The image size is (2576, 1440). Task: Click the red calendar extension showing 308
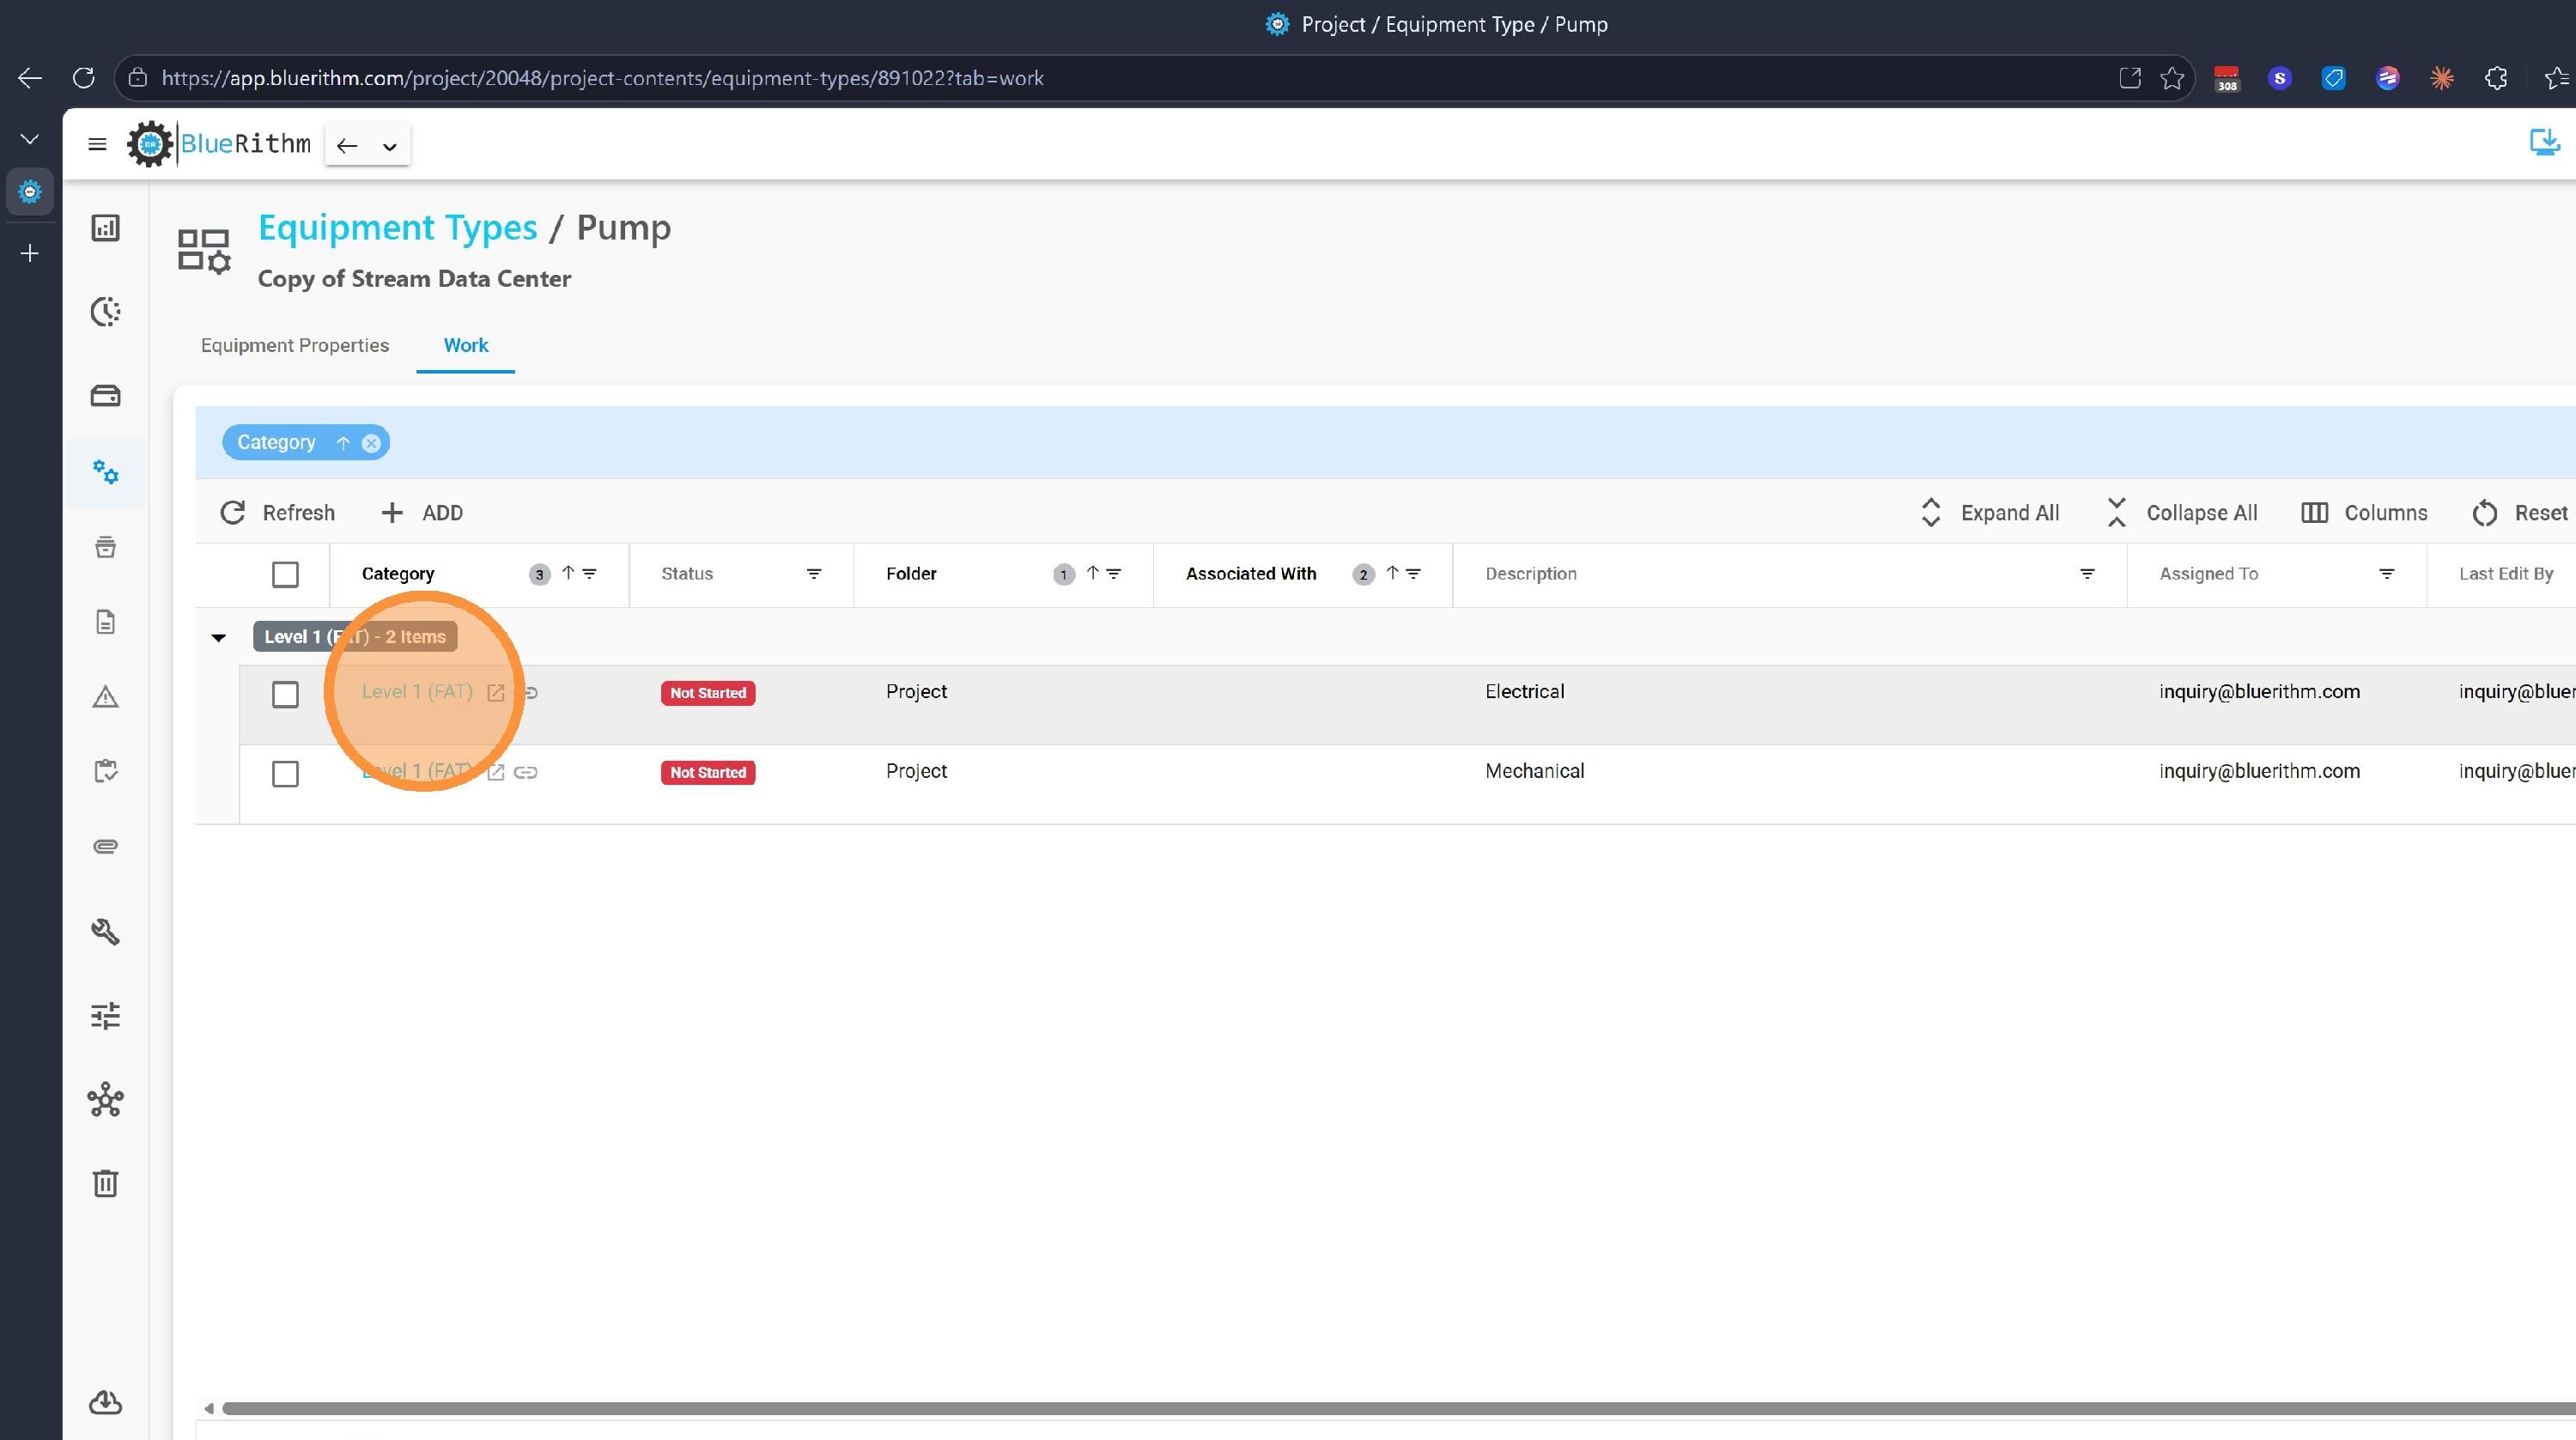[x=2227, y=78]
